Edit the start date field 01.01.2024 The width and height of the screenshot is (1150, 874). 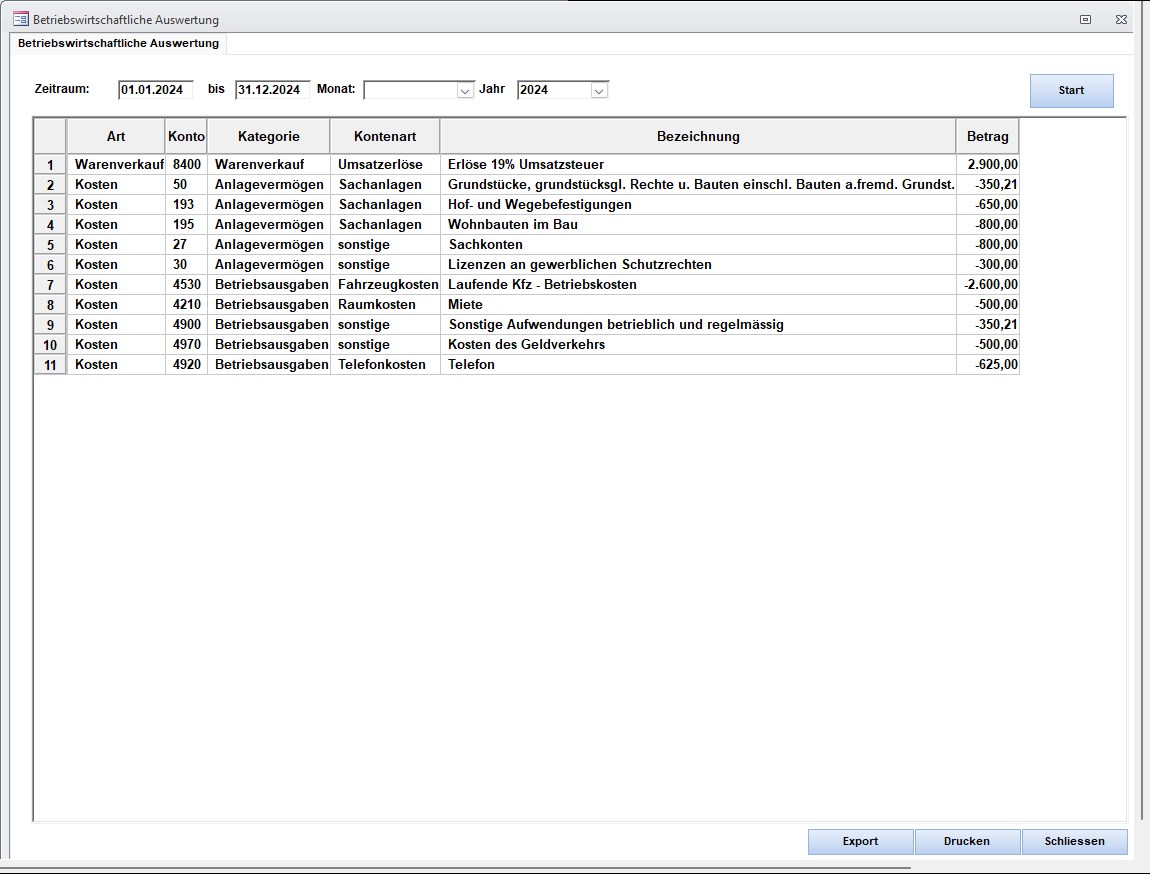(155, 90)
